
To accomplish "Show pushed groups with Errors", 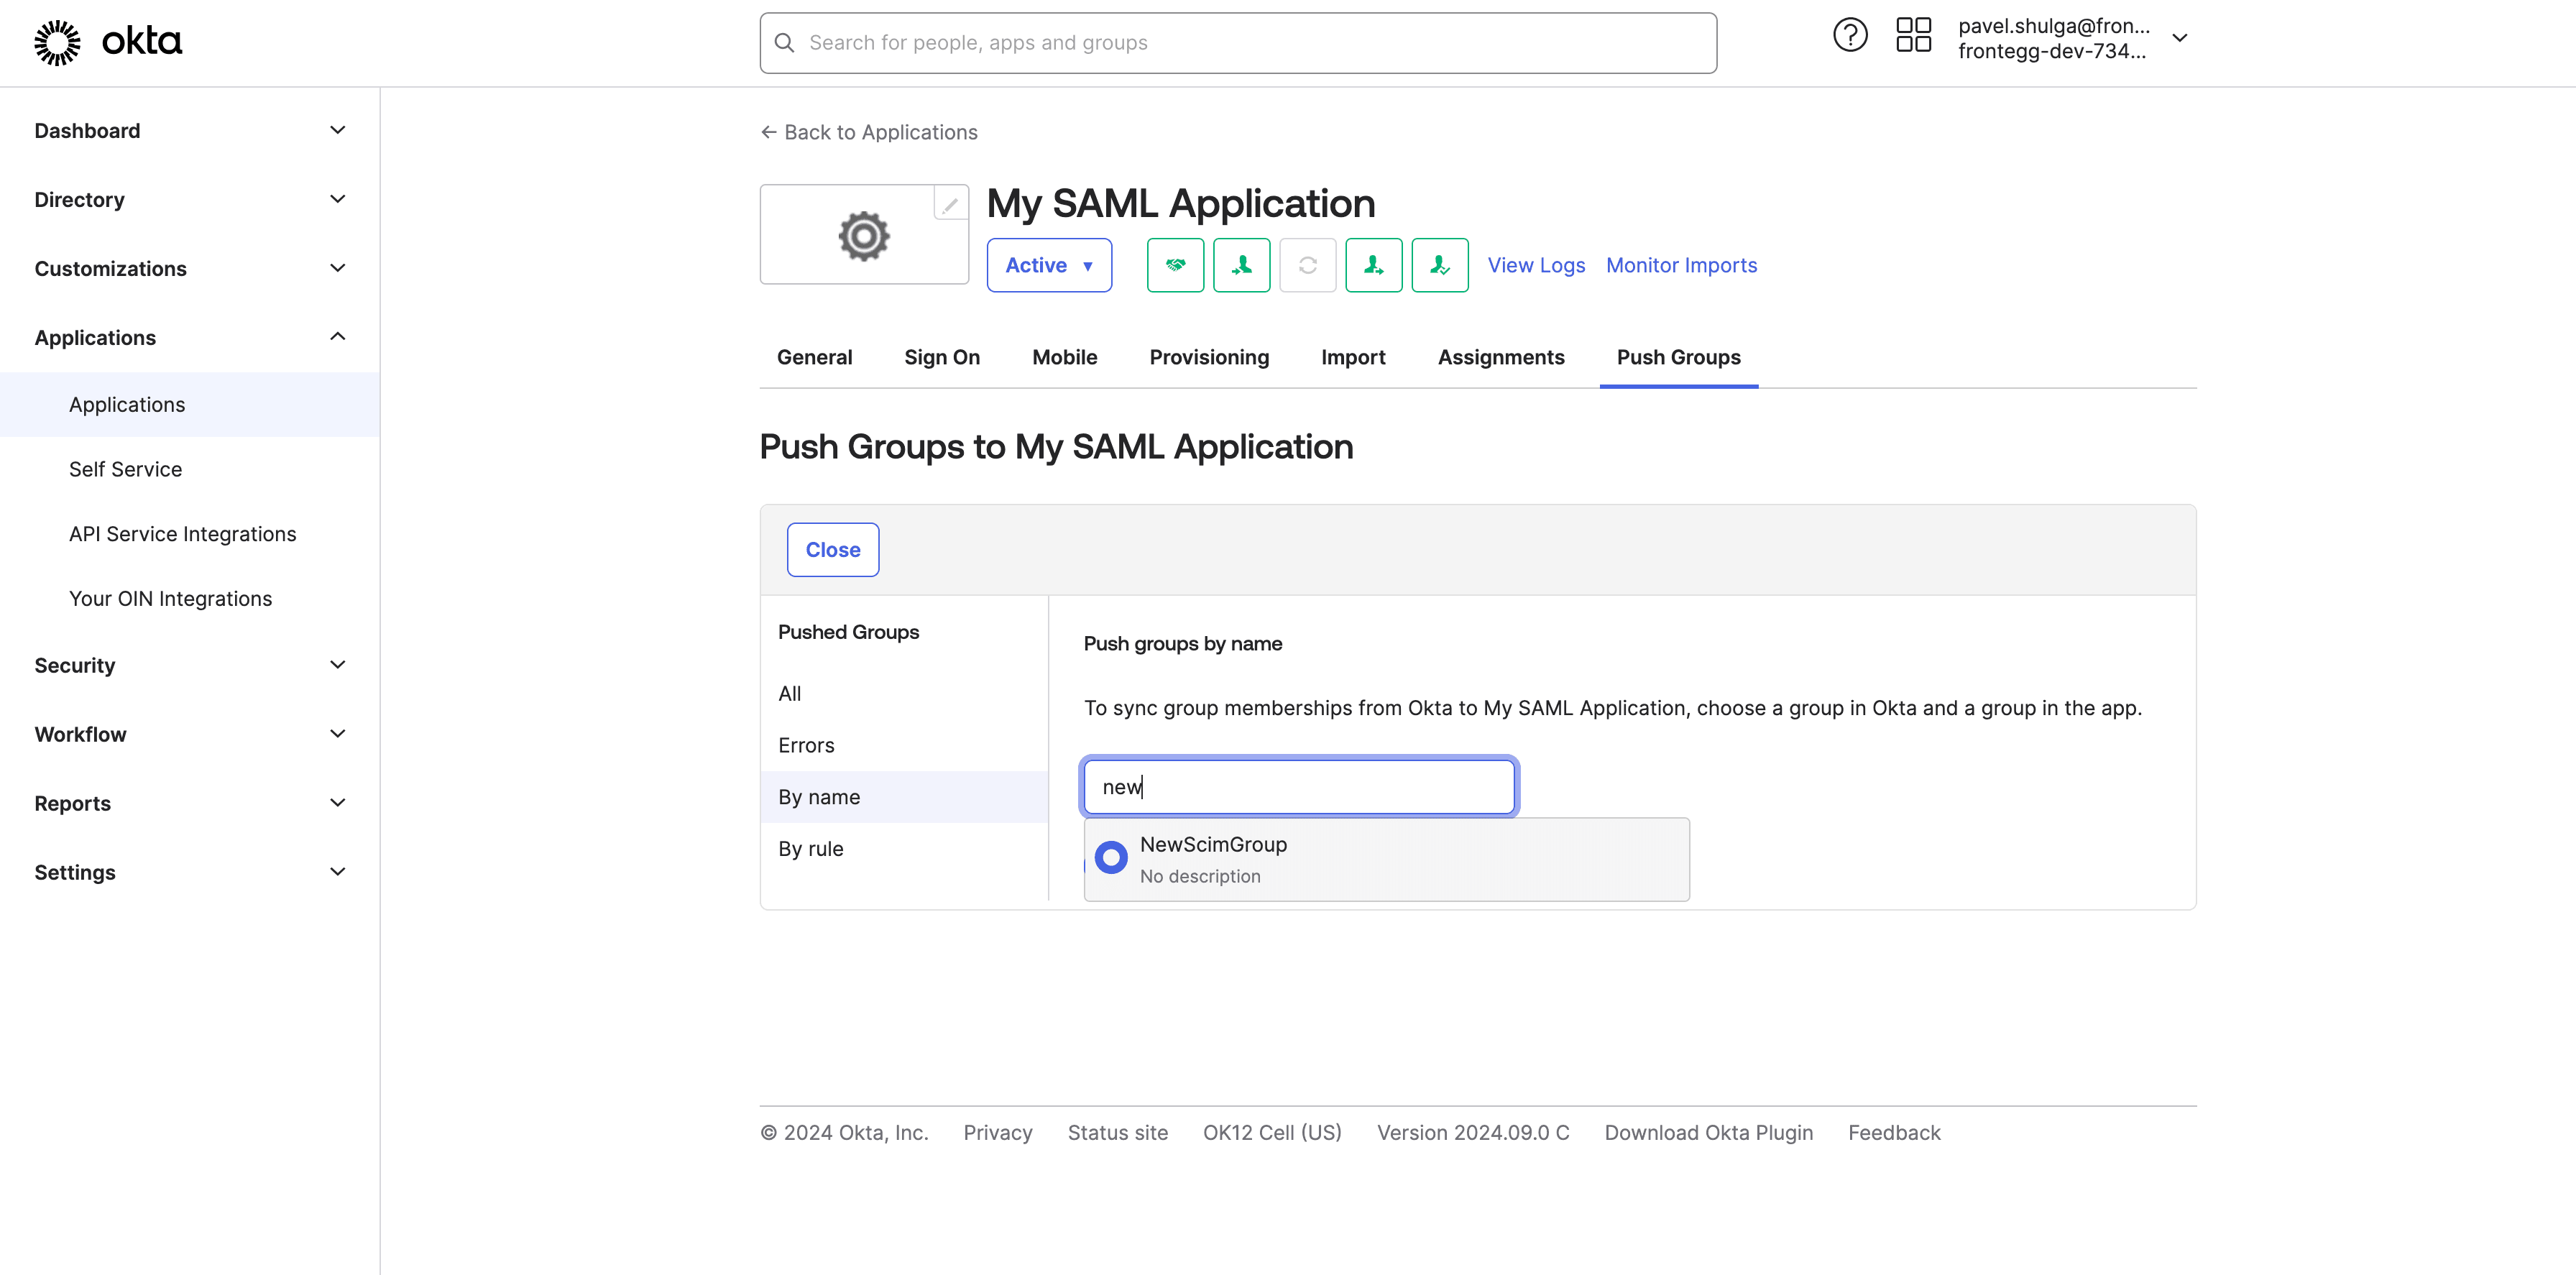I will 904,745.
